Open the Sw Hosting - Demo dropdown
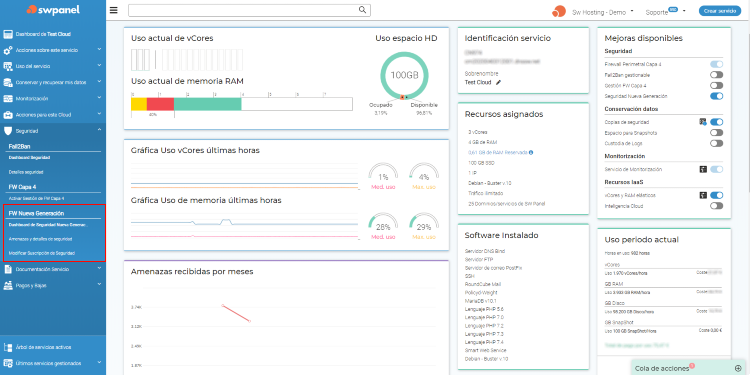Image resolution: width=750 pixels, height=375 pixels. (x=603, y=12)
